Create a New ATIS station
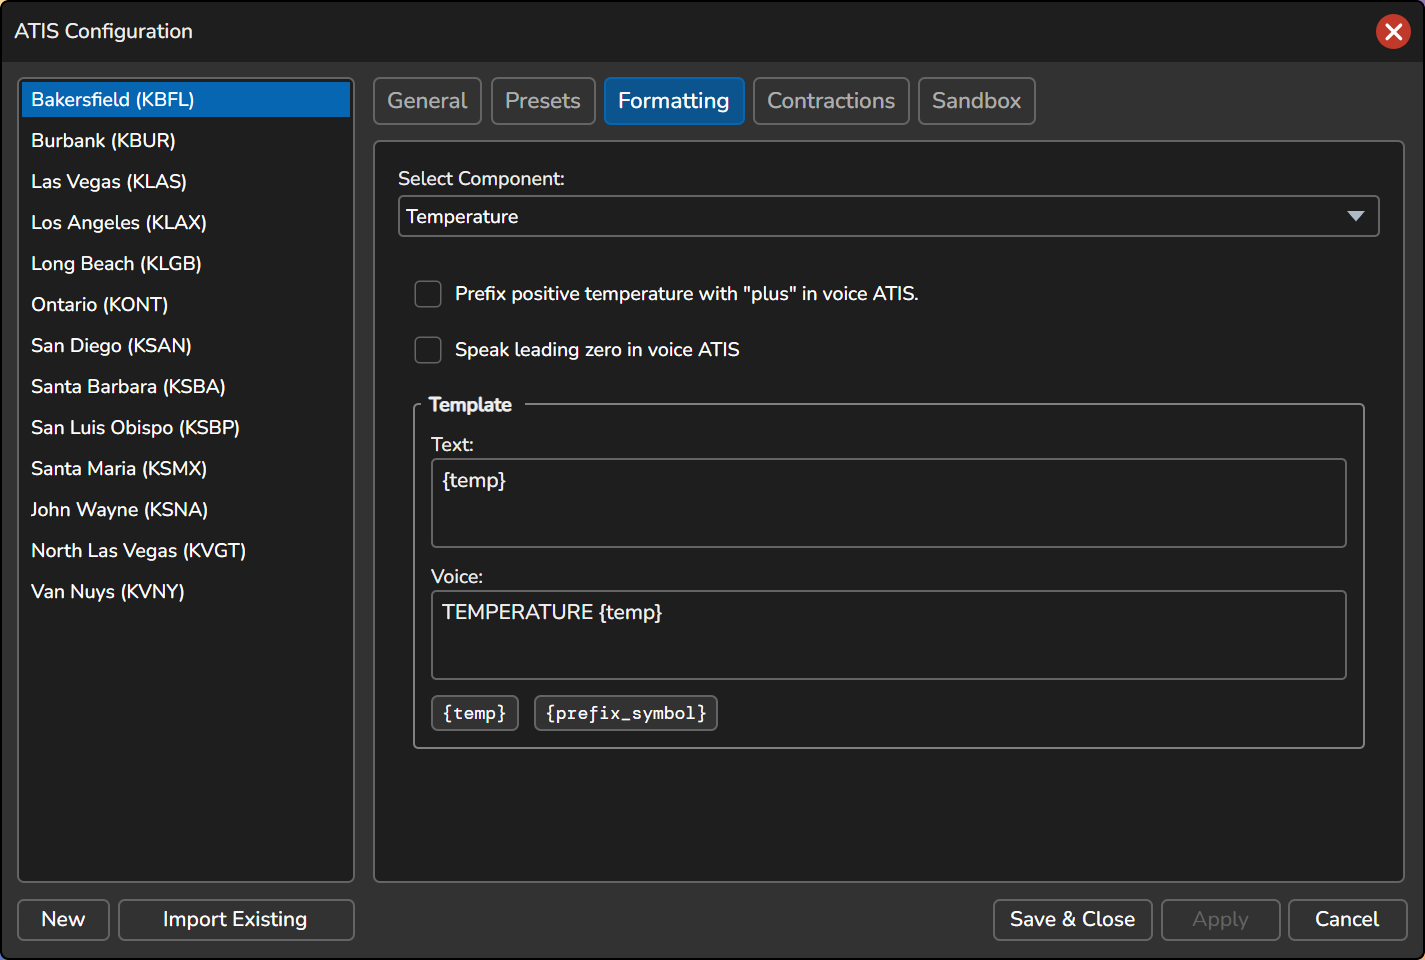 63,920
